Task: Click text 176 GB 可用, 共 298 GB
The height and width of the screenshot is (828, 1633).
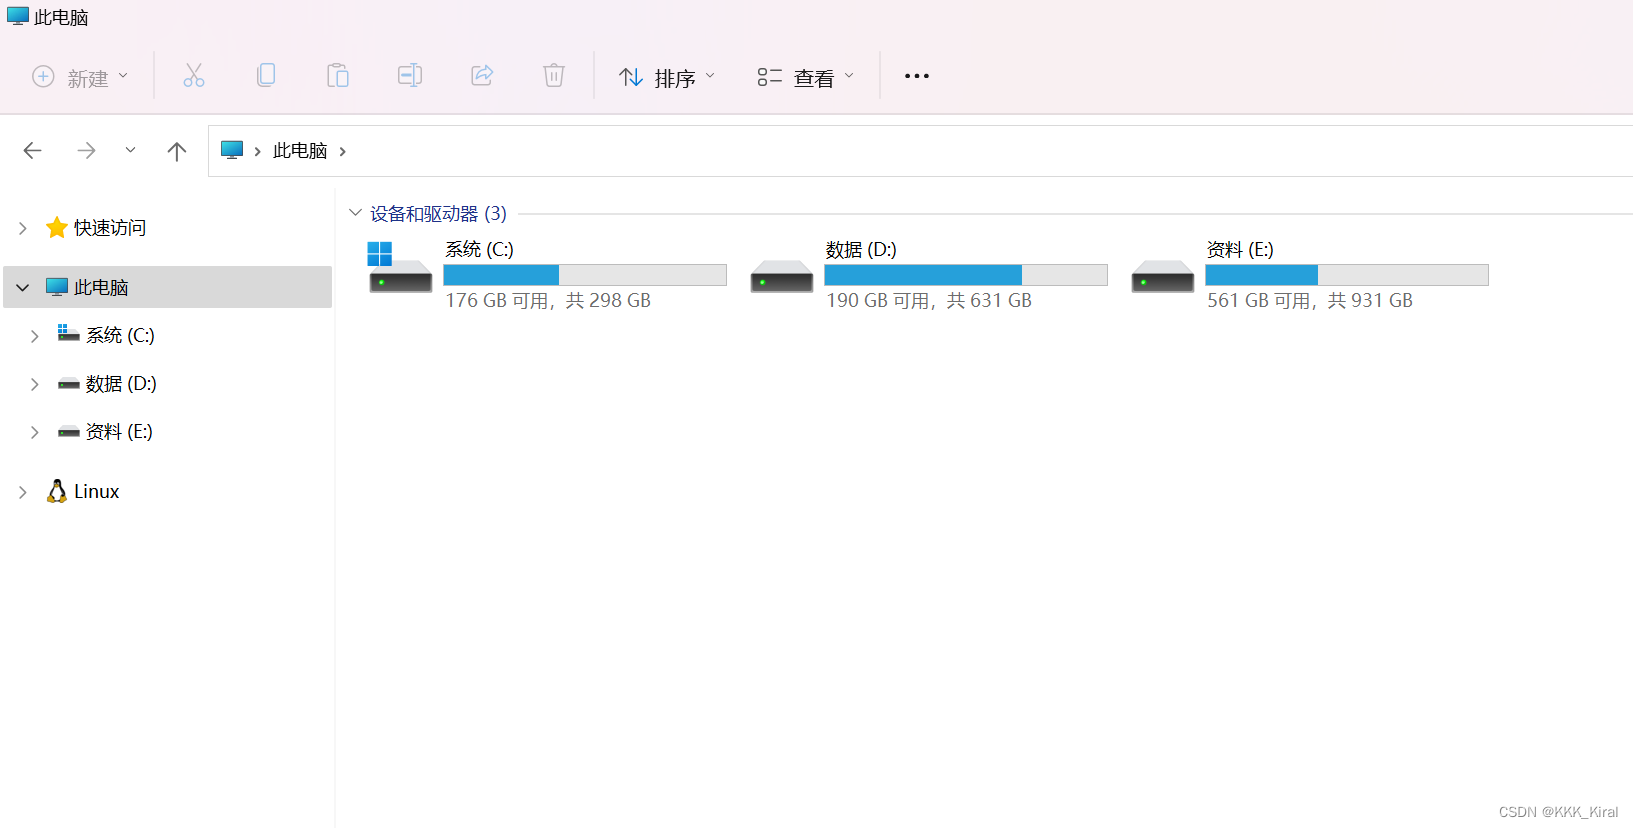Action: pos(548,301)
